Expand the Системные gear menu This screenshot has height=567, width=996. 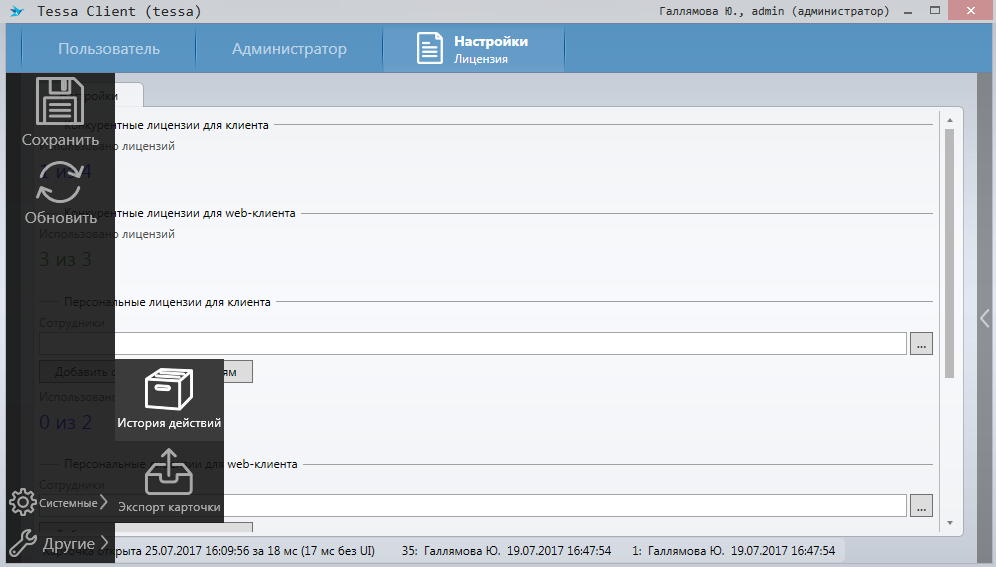click(x=58, y=502)
